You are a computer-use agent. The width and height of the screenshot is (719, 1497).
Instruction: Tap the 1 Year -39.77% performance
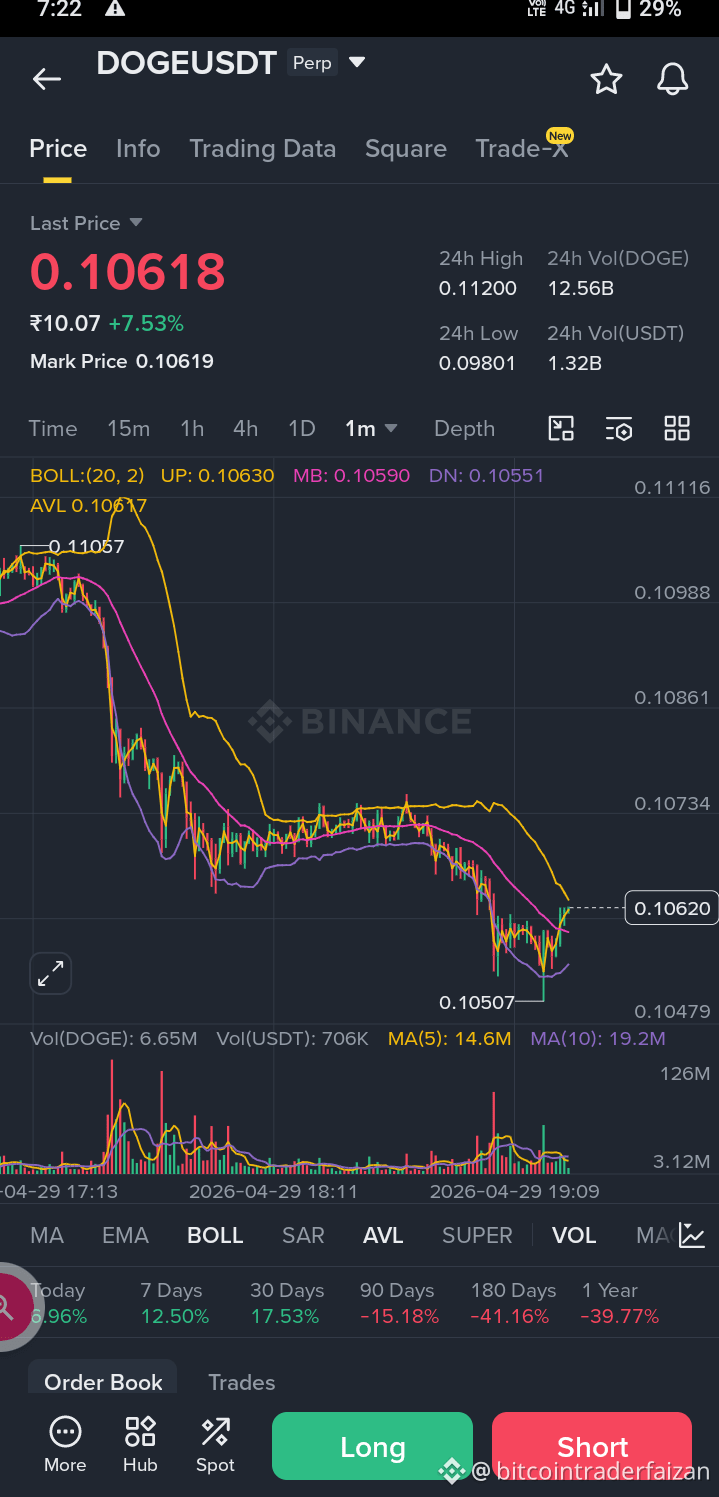tap(620, 1304)
